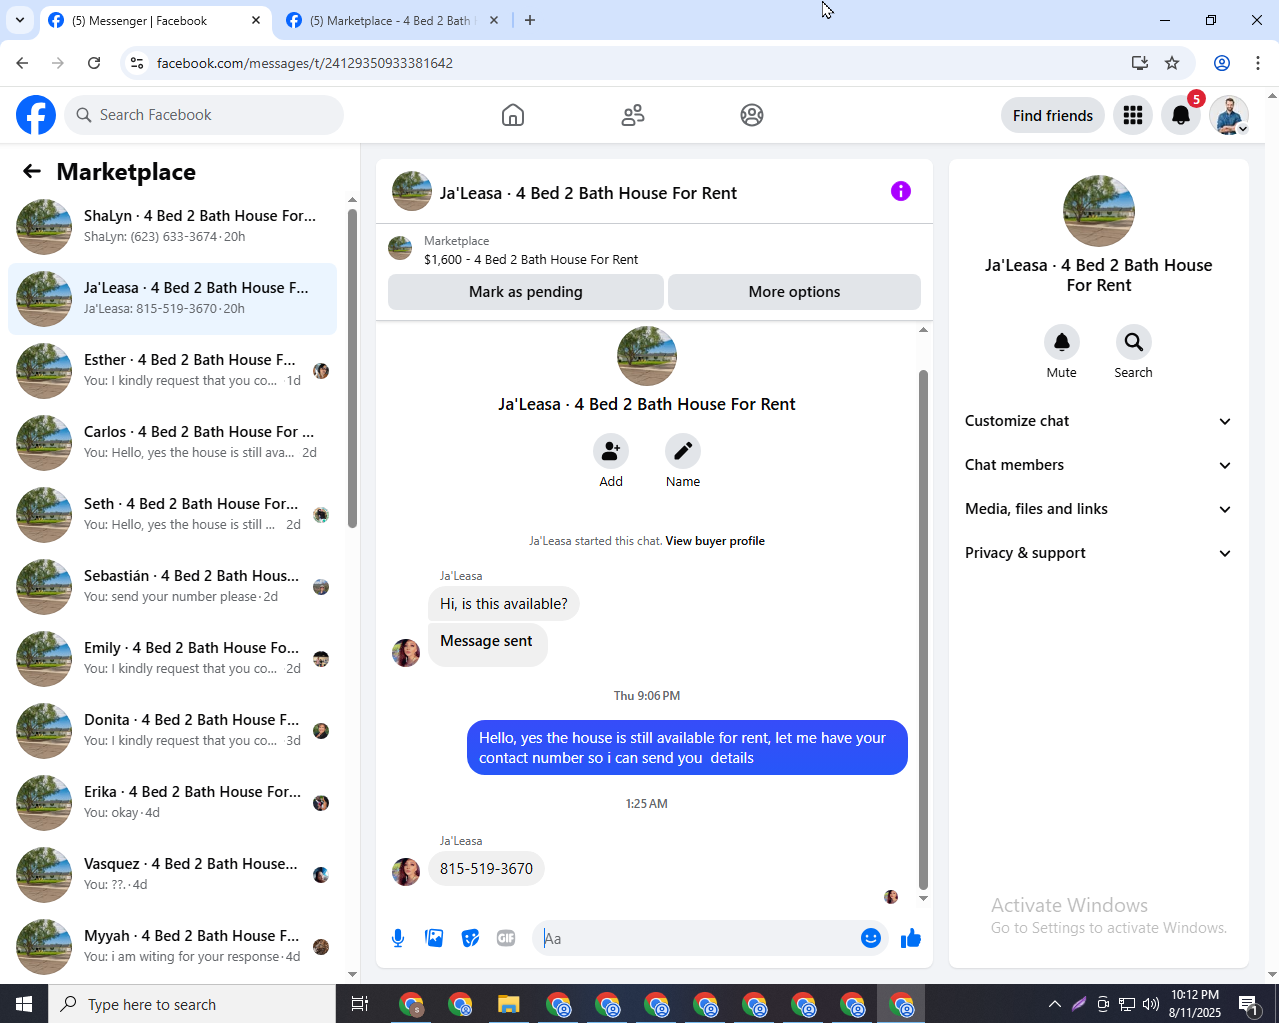Screen dimensions: 1279x1023
Task: Open Myyah conversation in list
Action: pyautogui.click(x=172, y=947)
